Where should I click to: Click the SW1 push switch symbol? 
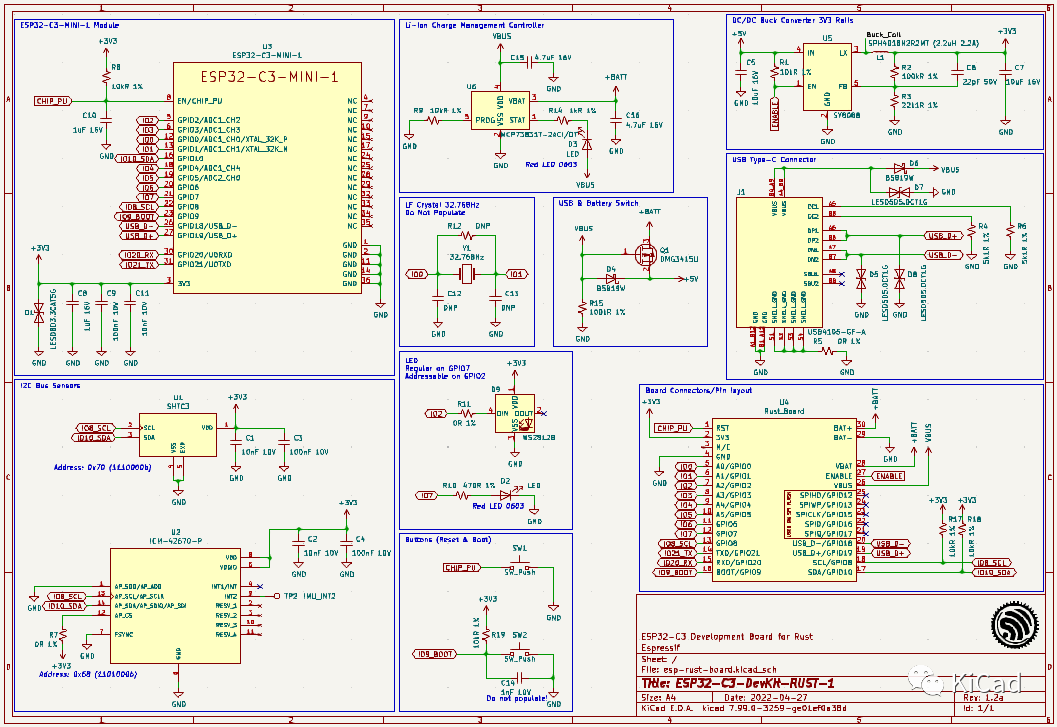pyautogui.click(x=520, y=562)
